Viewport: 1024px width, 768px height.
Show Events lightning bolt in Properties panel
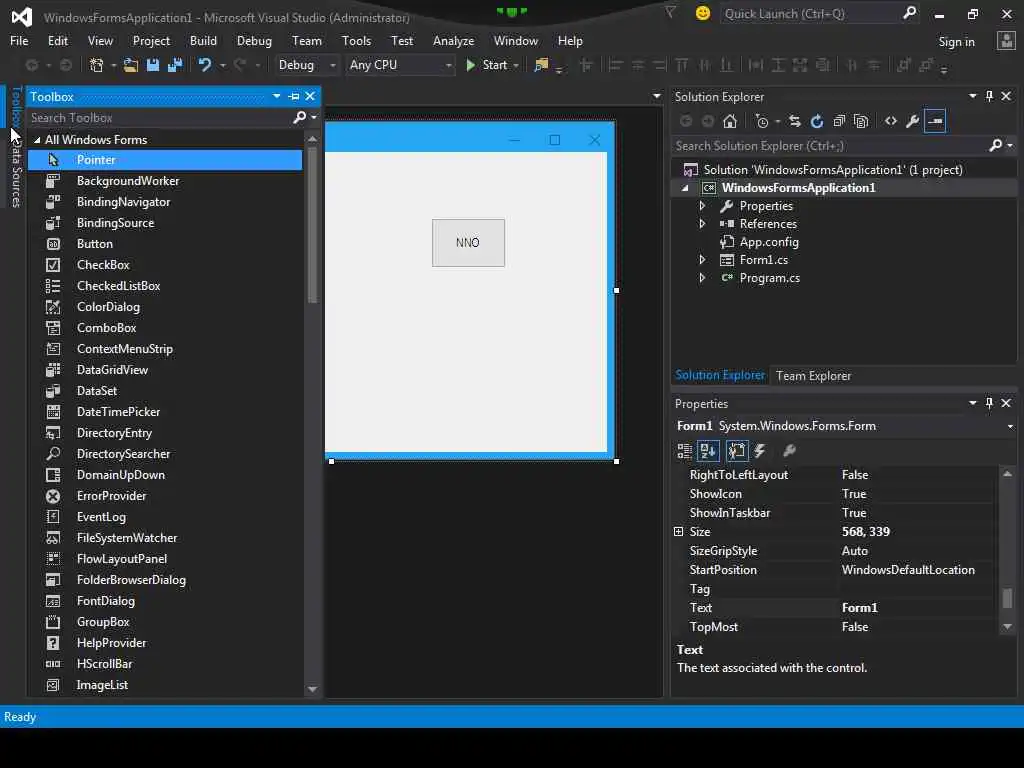point(760,451)
